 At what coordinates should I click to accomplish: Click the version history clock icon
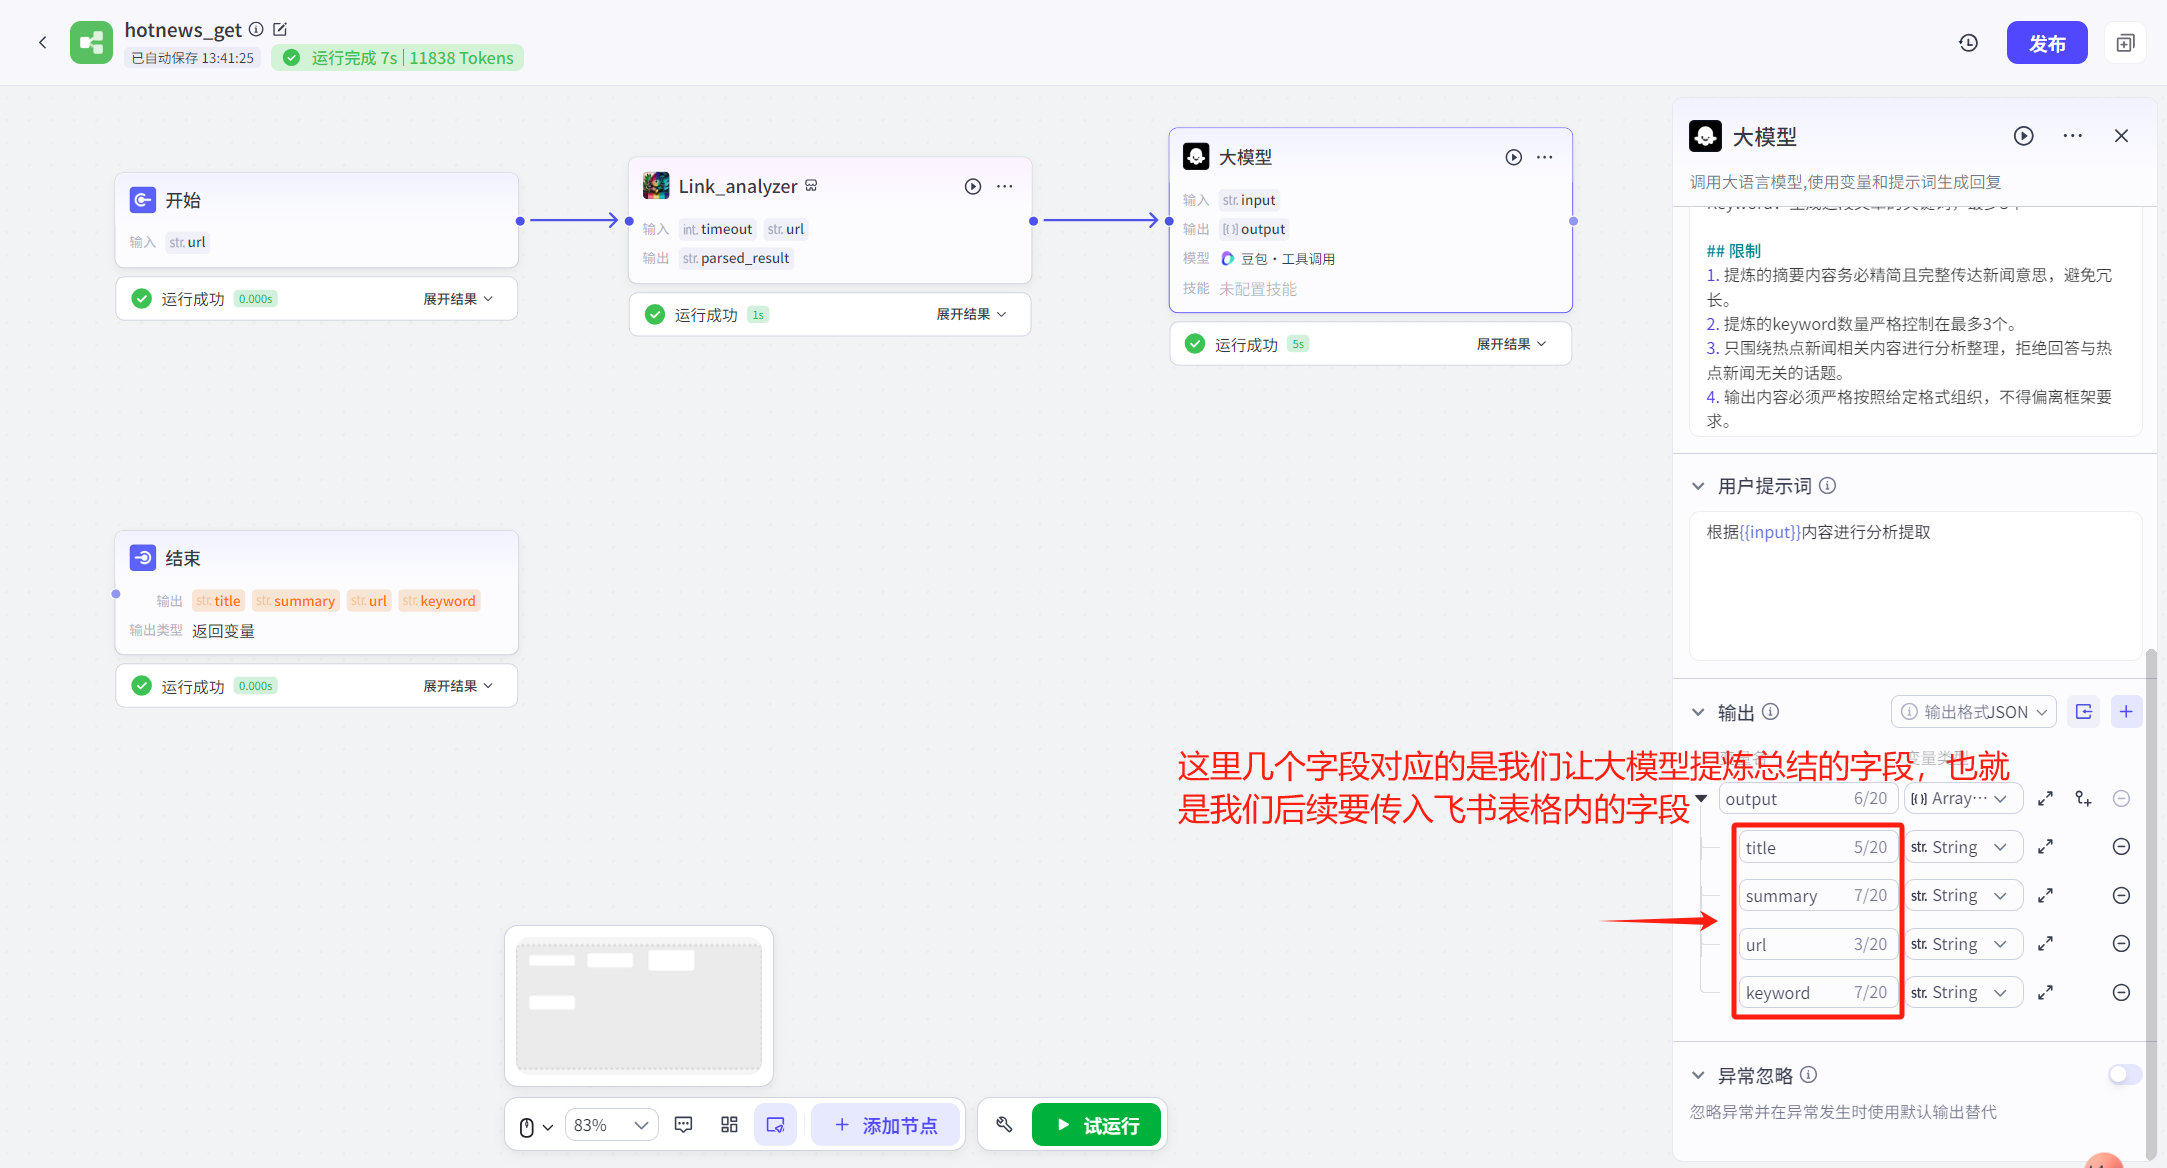click(1968, 43)
